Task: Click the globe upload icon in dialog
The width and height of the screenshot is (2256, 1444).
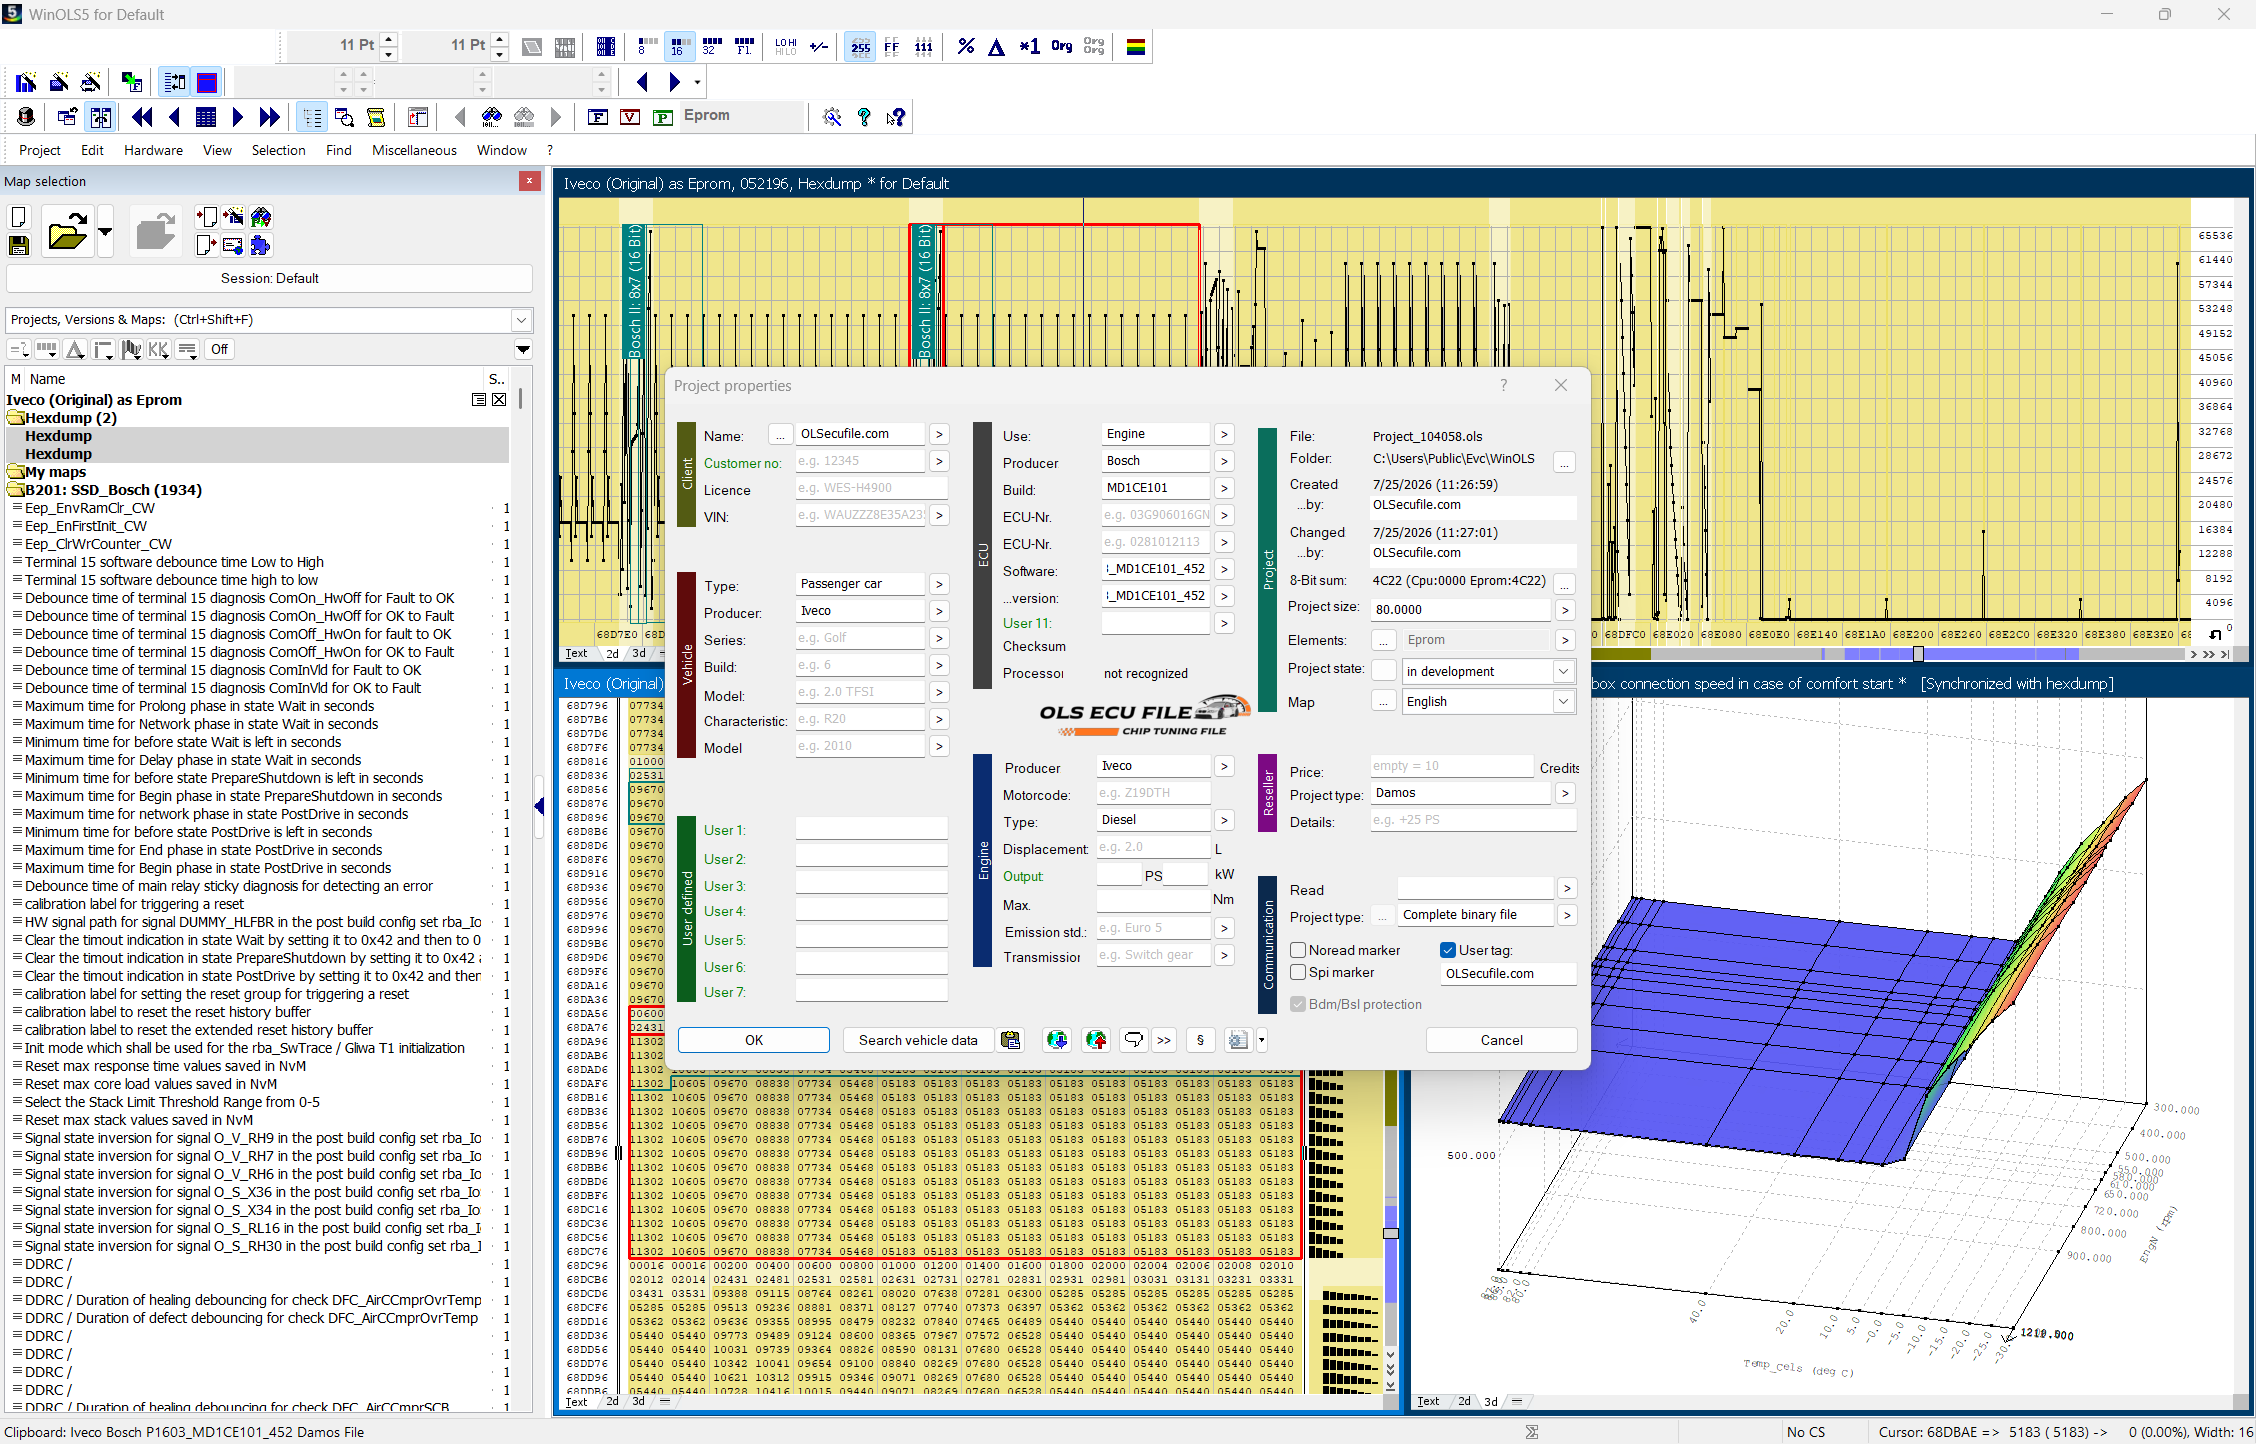Action: coord(1096,1040)
